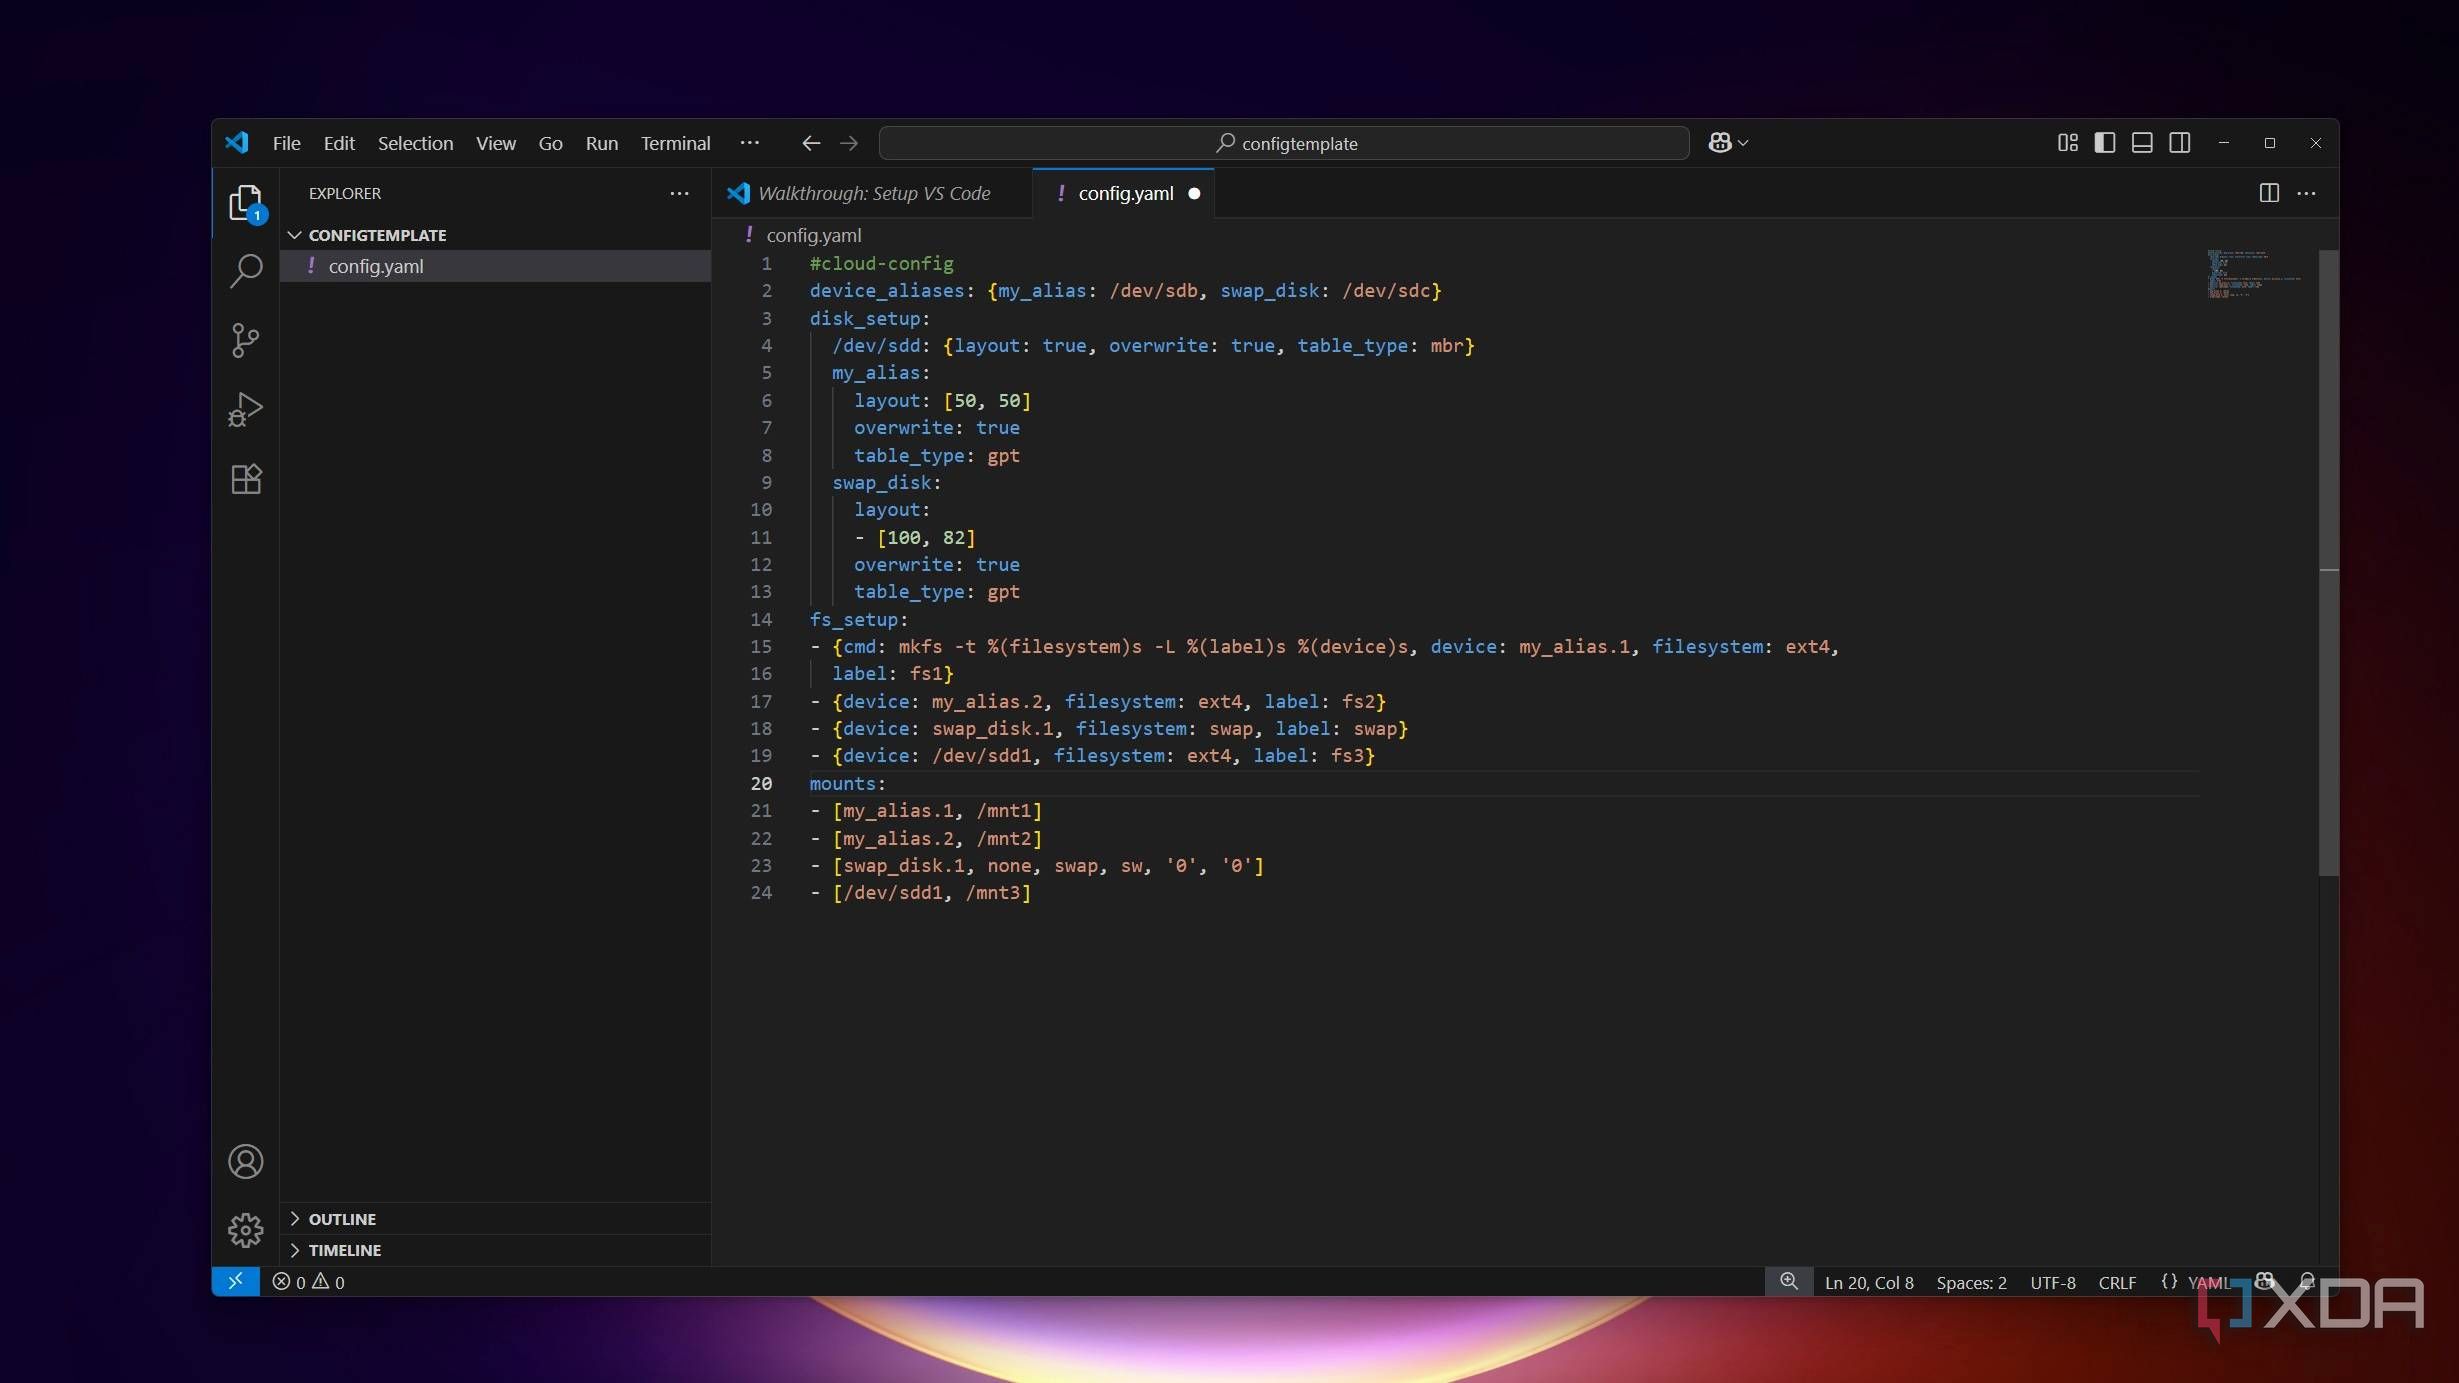Open the Run and Debug view
2459x1383 pixels.
[x=245, y=409]
